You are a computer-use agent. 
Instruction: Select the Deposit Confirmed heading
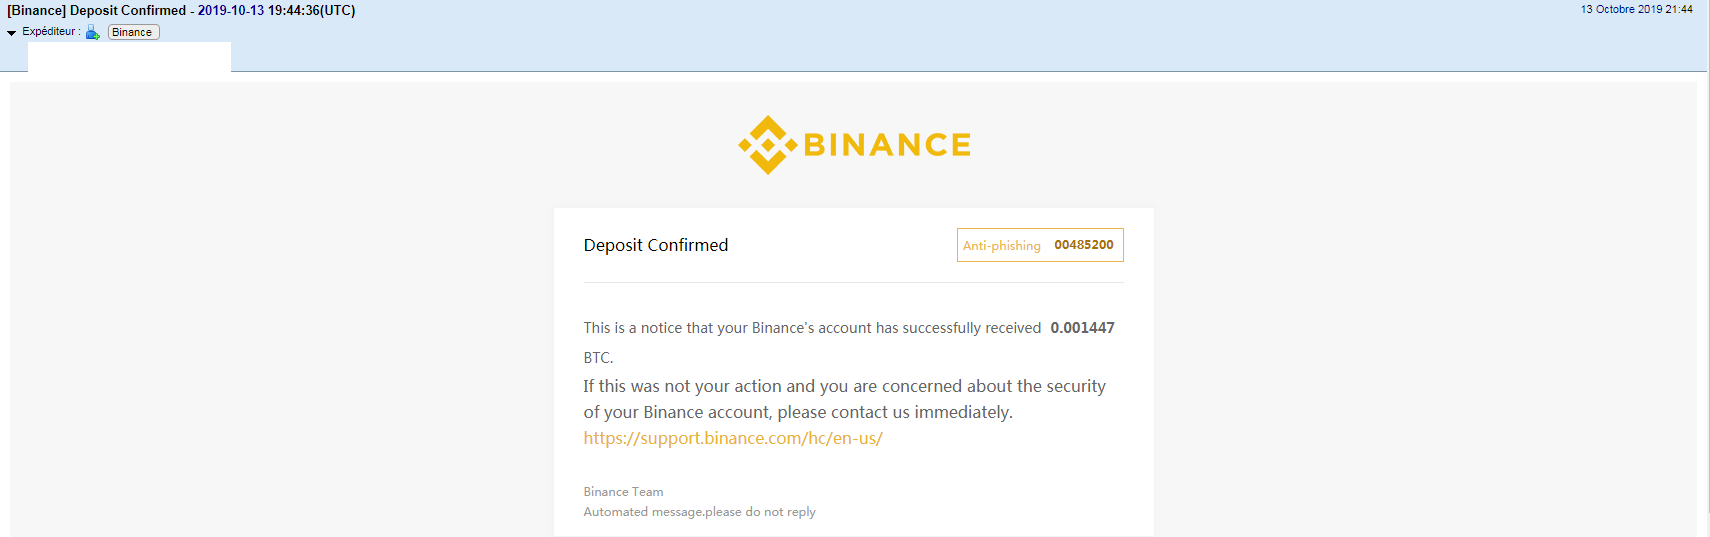click(656, 245)
